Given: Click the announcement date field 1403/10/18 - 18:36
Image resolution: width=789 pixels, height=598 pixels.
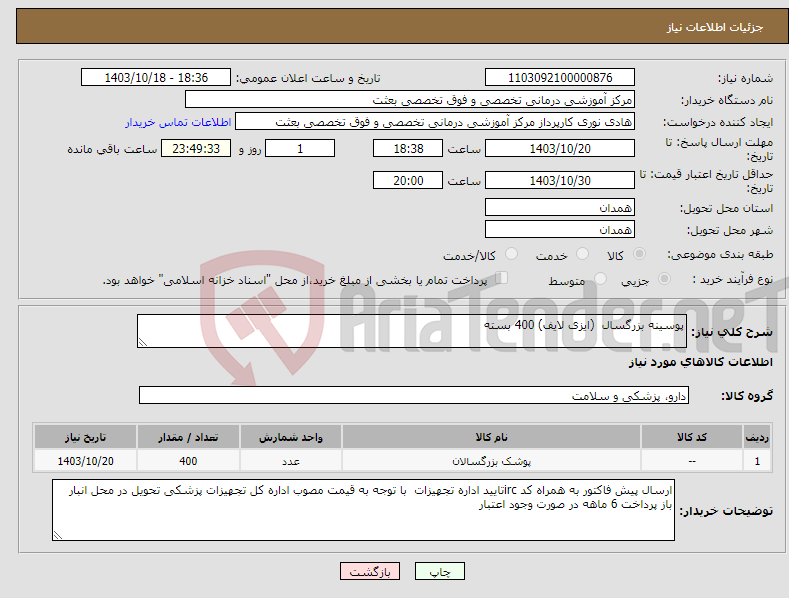Looking at the screenshot, I should [x=155, y=78].
